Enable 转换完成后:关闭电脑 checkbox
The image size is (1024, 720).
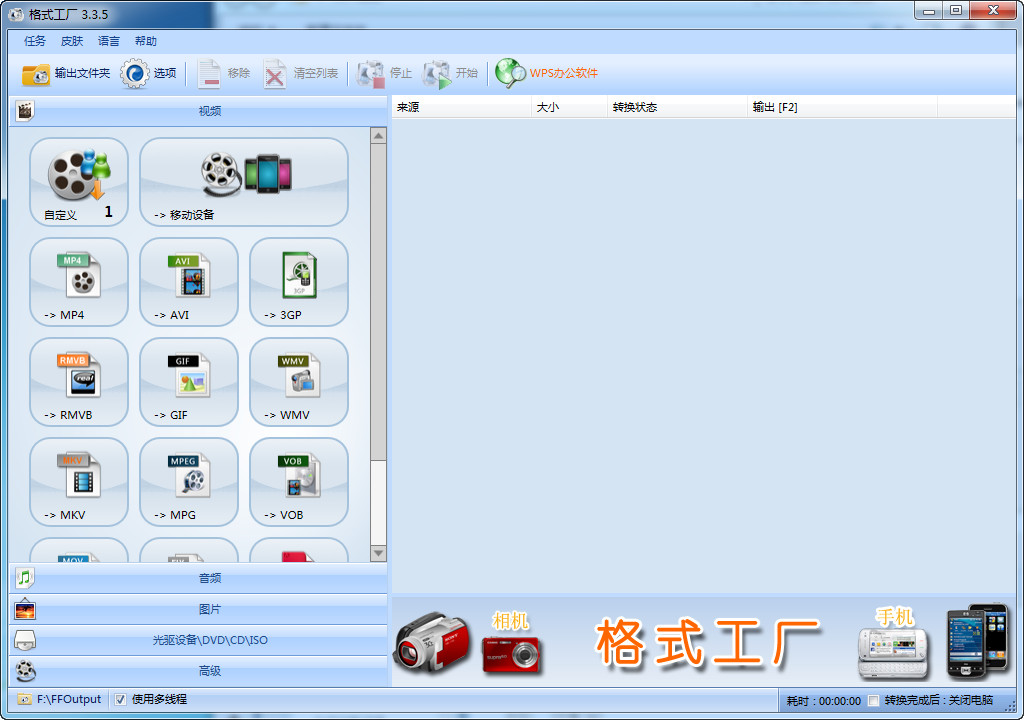[x=874, y=701]
